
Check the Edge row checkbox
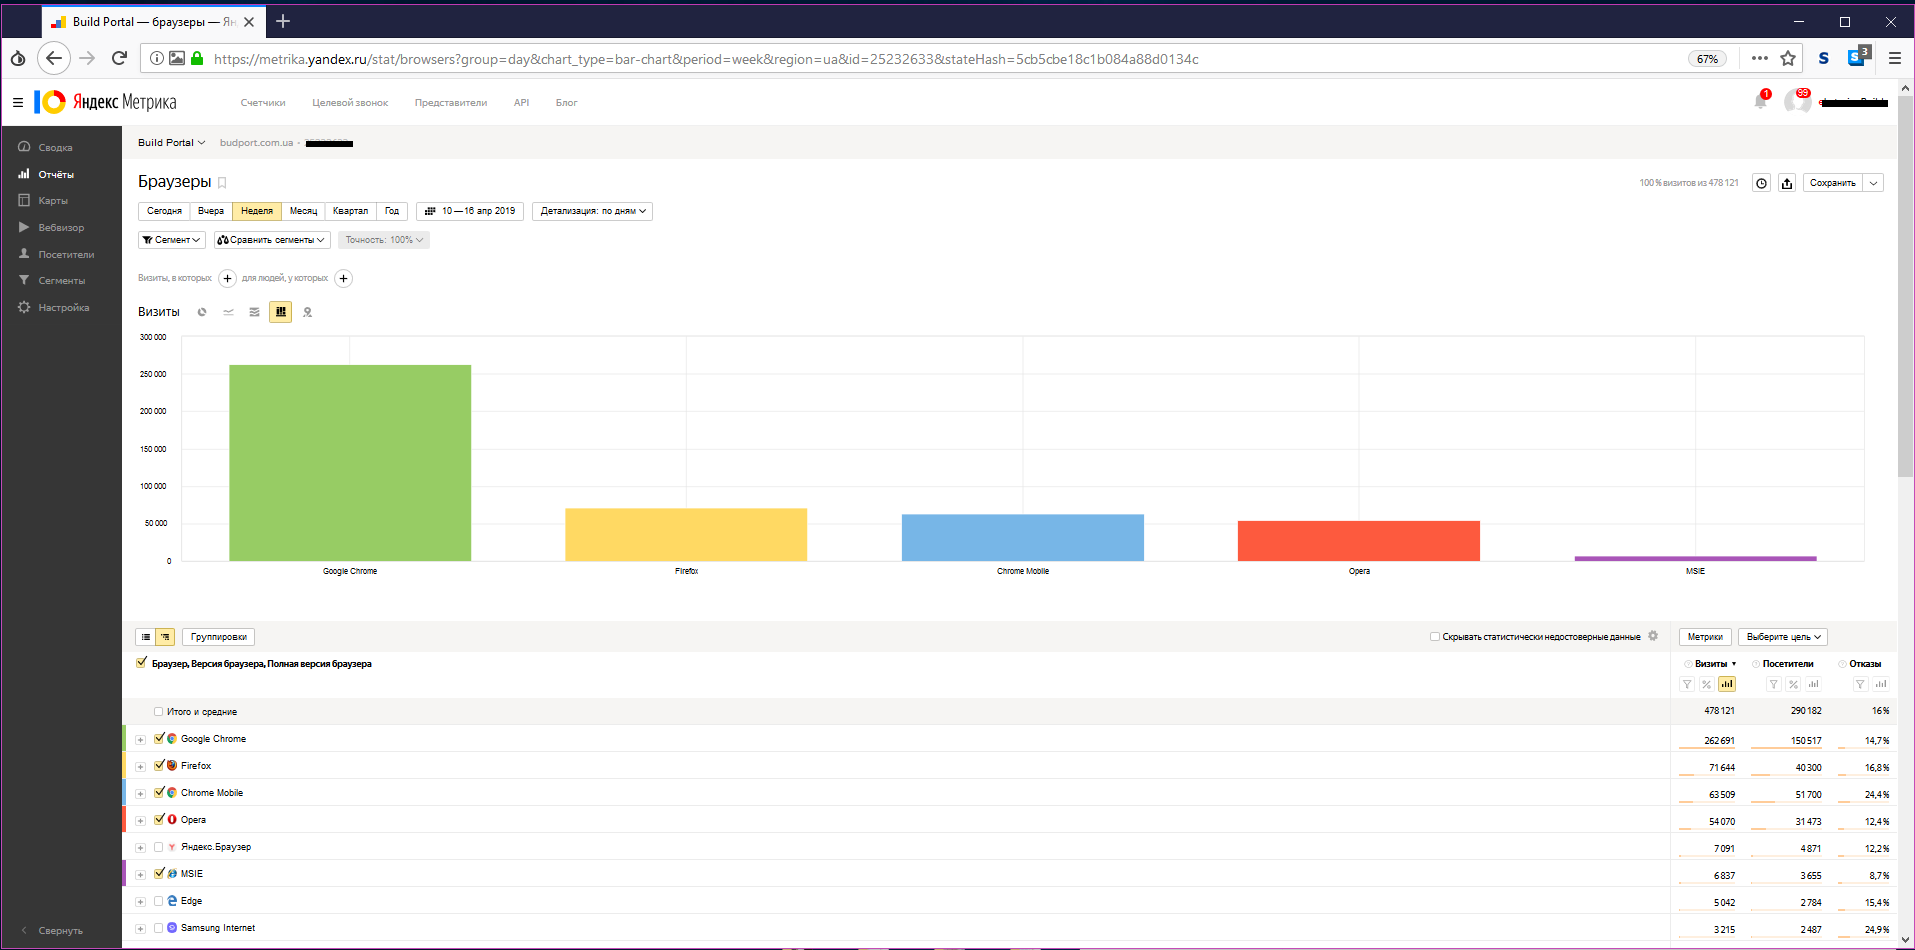159,901
